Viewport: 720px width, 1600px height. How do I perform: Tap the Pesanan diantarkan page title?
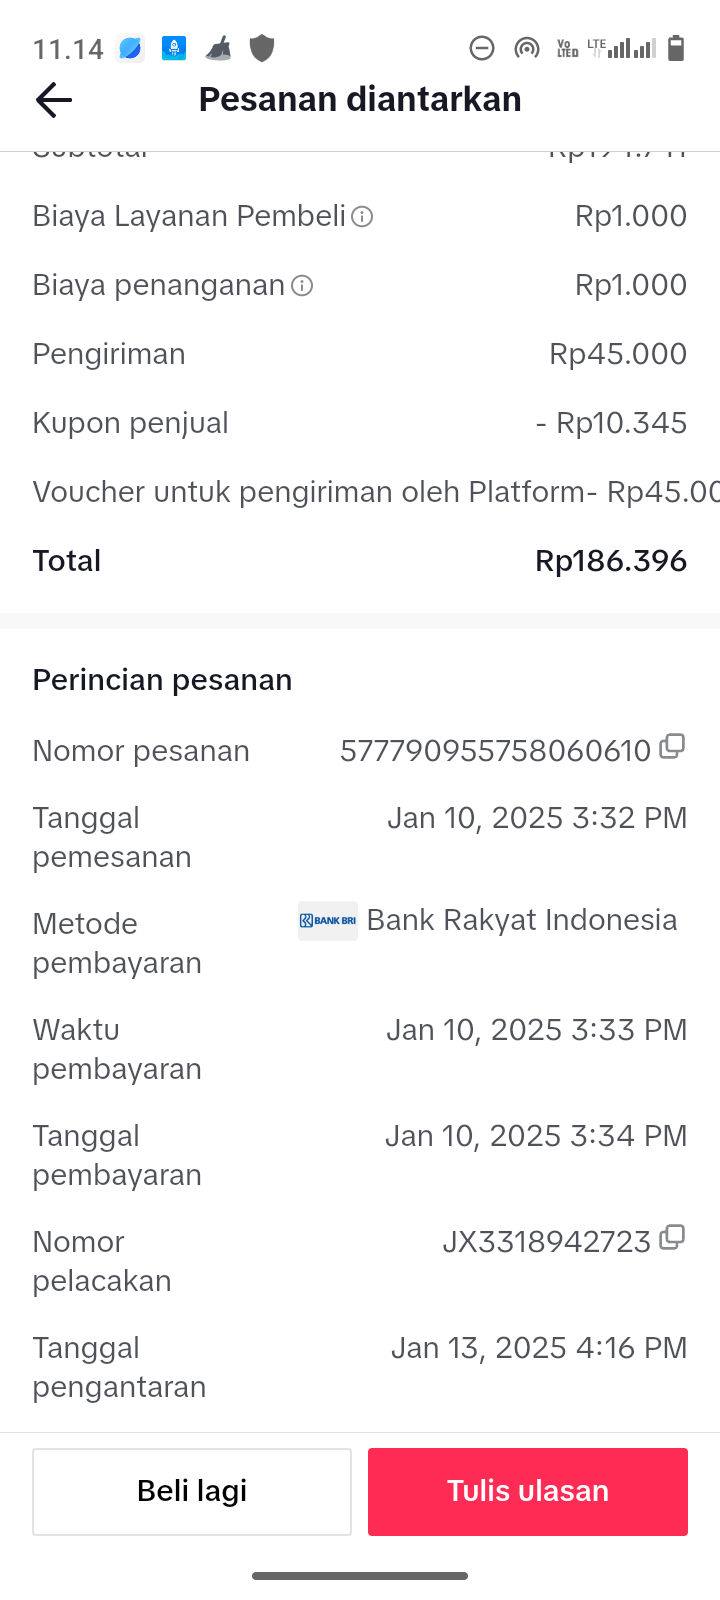[x=360, y=99]
